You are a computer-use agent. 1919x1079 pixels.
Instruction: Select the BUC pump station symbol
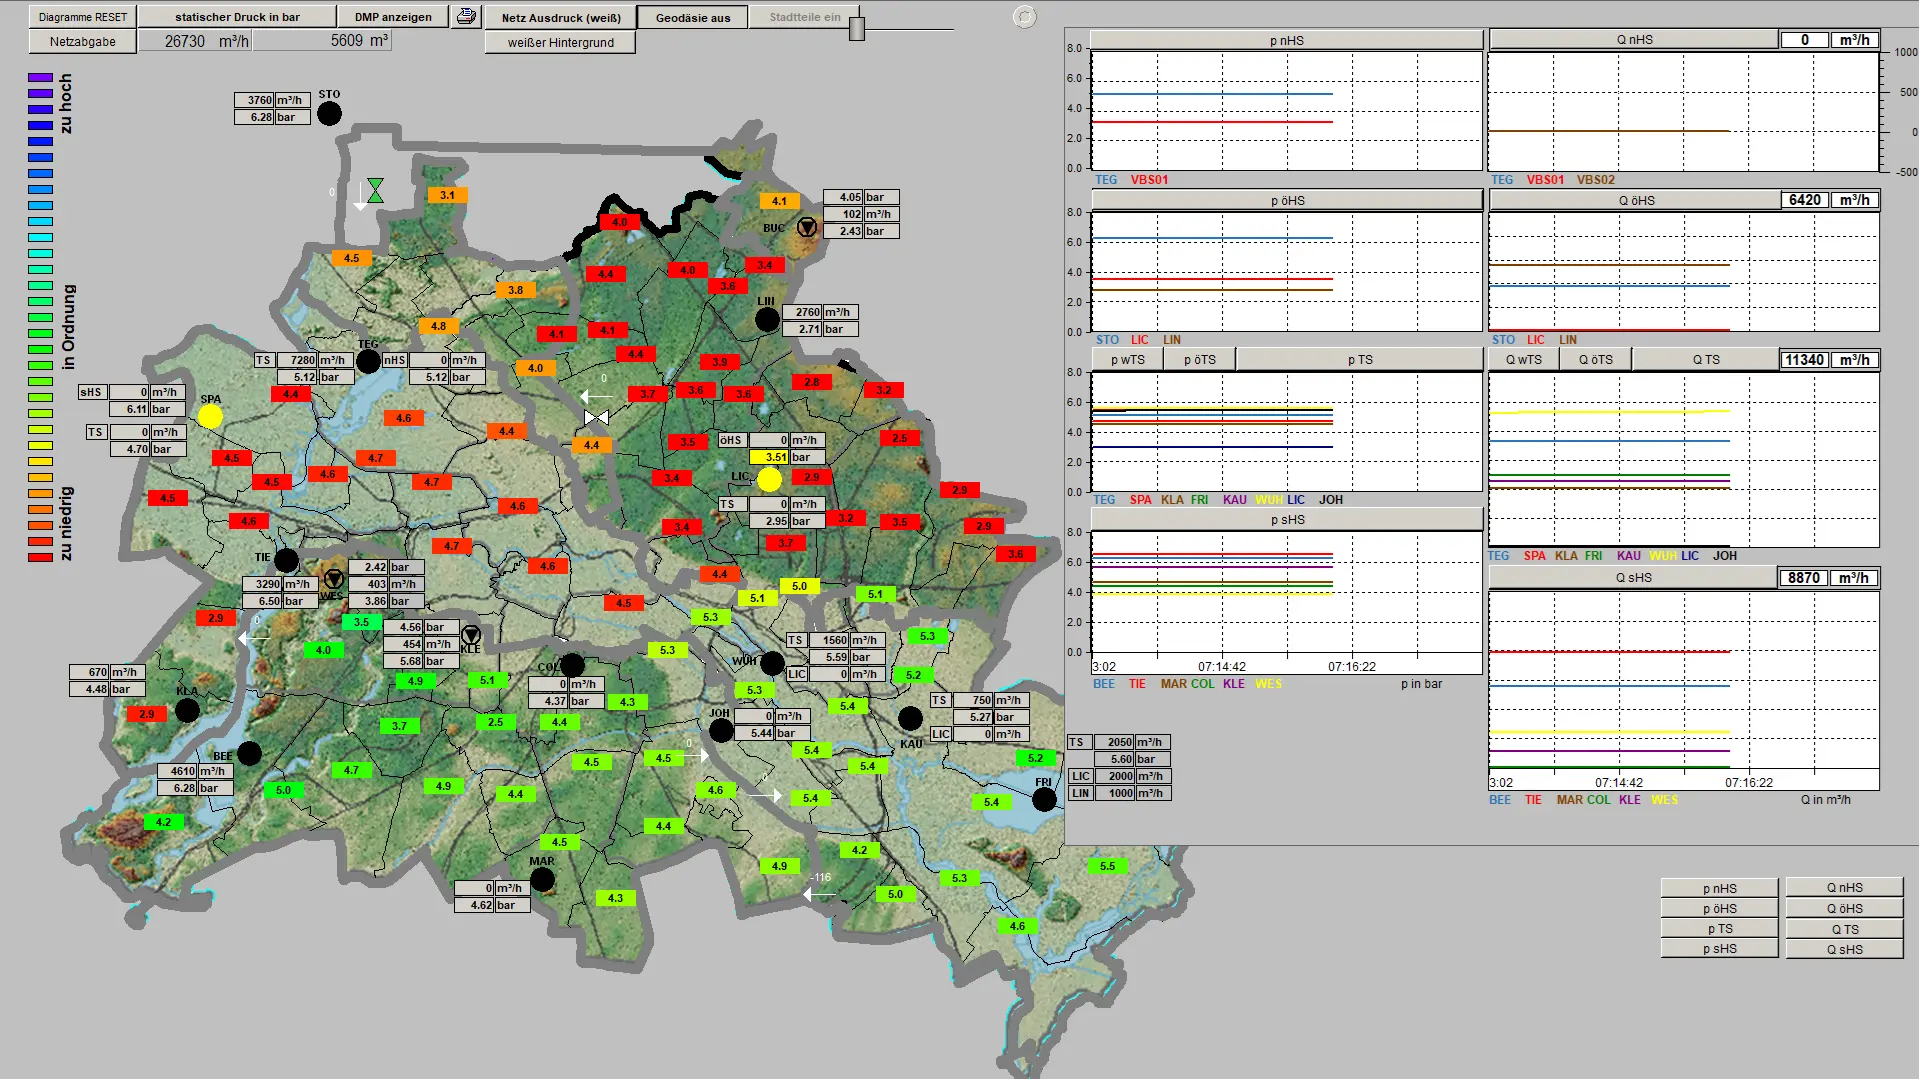click(807, 228)
